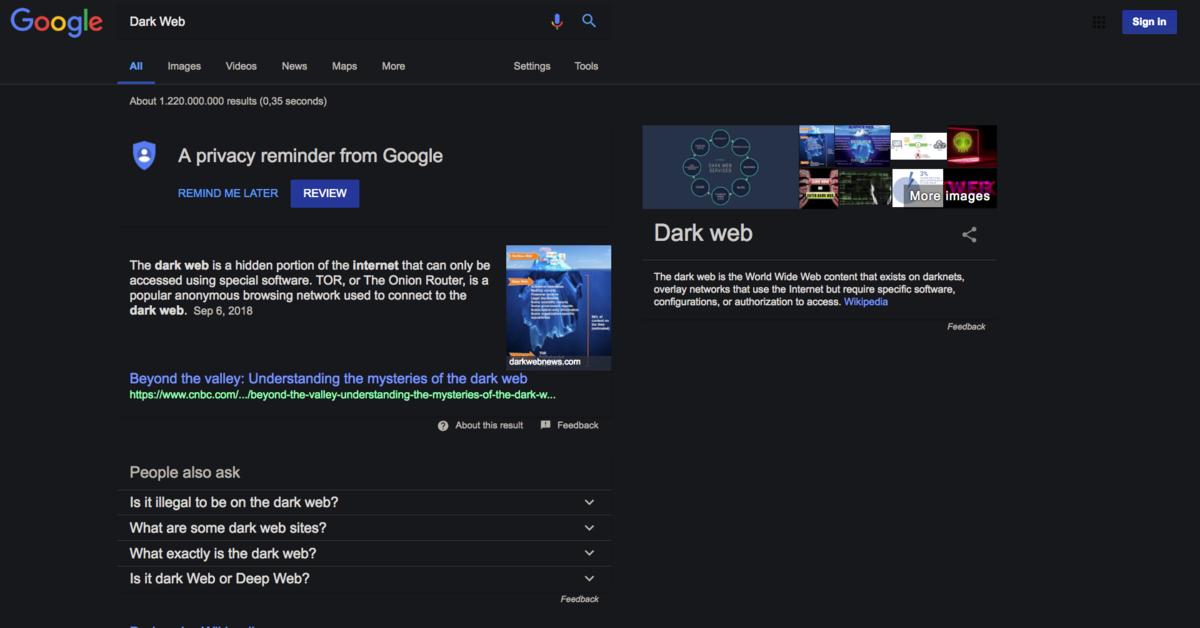Open the green cnbc.com URL link

click(x=342, y=395)
